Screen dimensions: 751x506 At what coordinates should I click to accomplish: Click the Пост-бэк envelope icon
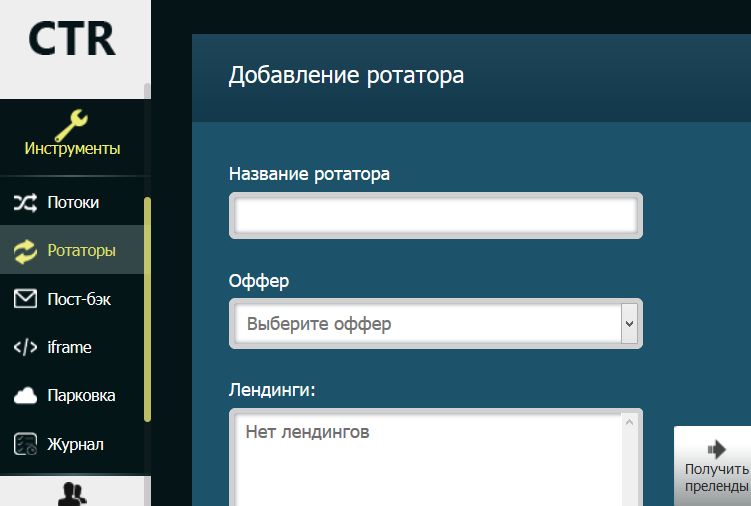(x=25, y=299)
